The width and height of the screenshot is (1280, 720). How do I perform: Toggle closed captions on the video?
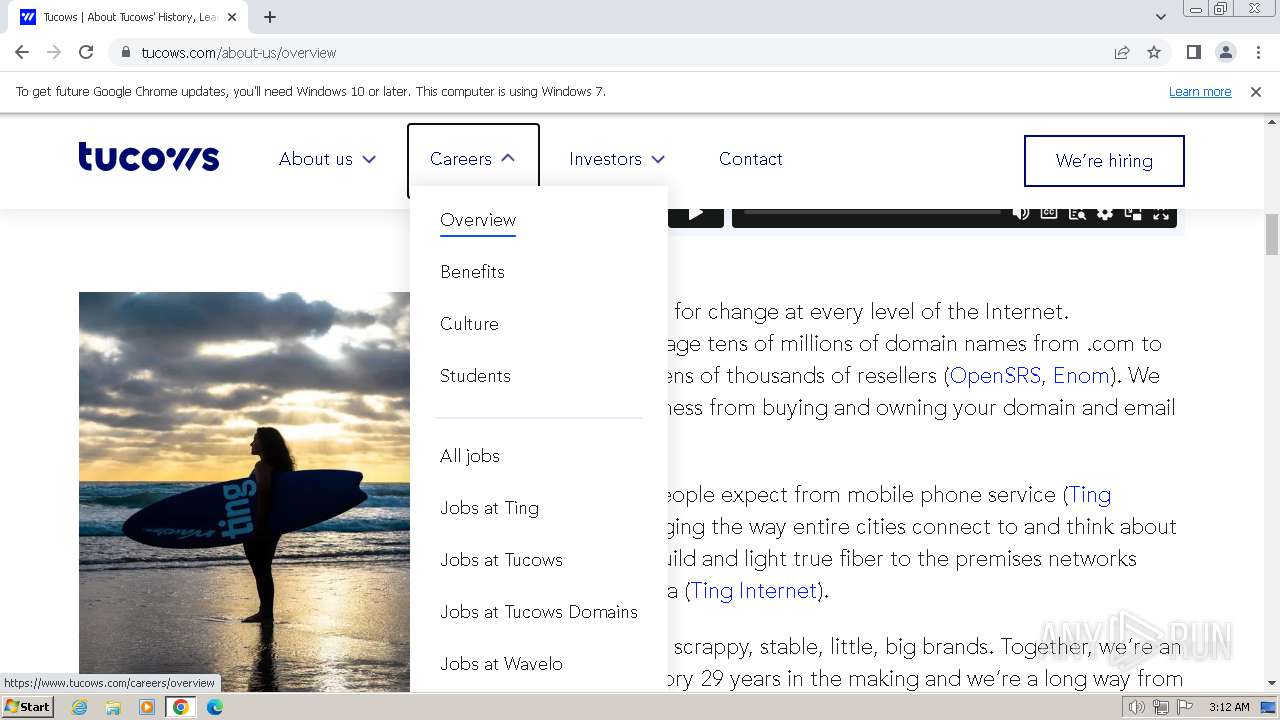[x=1049, y=213]
